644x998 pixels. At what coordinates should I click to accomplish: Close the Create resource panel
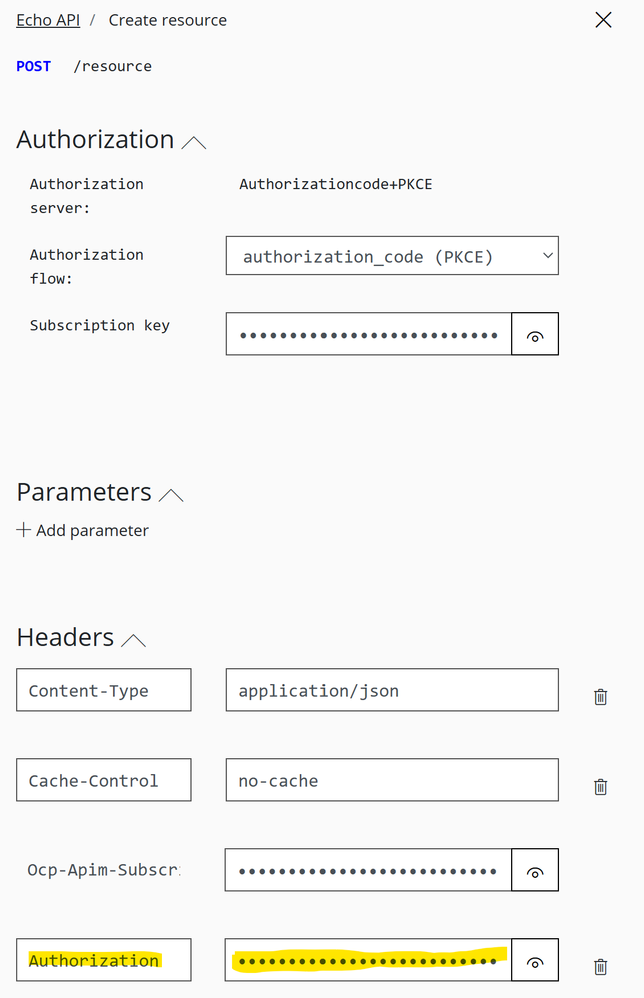click(x=603, y=20)
